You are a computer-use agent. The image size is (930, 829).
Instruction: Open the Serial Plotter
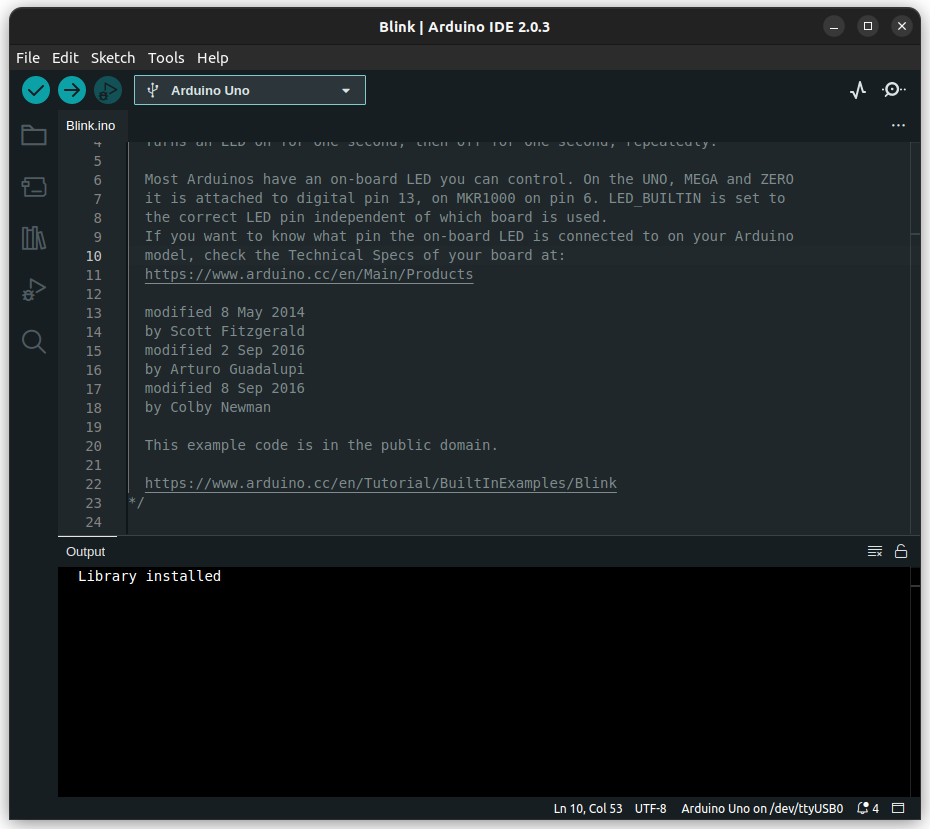pyautogui.click(x=858, y=90)
